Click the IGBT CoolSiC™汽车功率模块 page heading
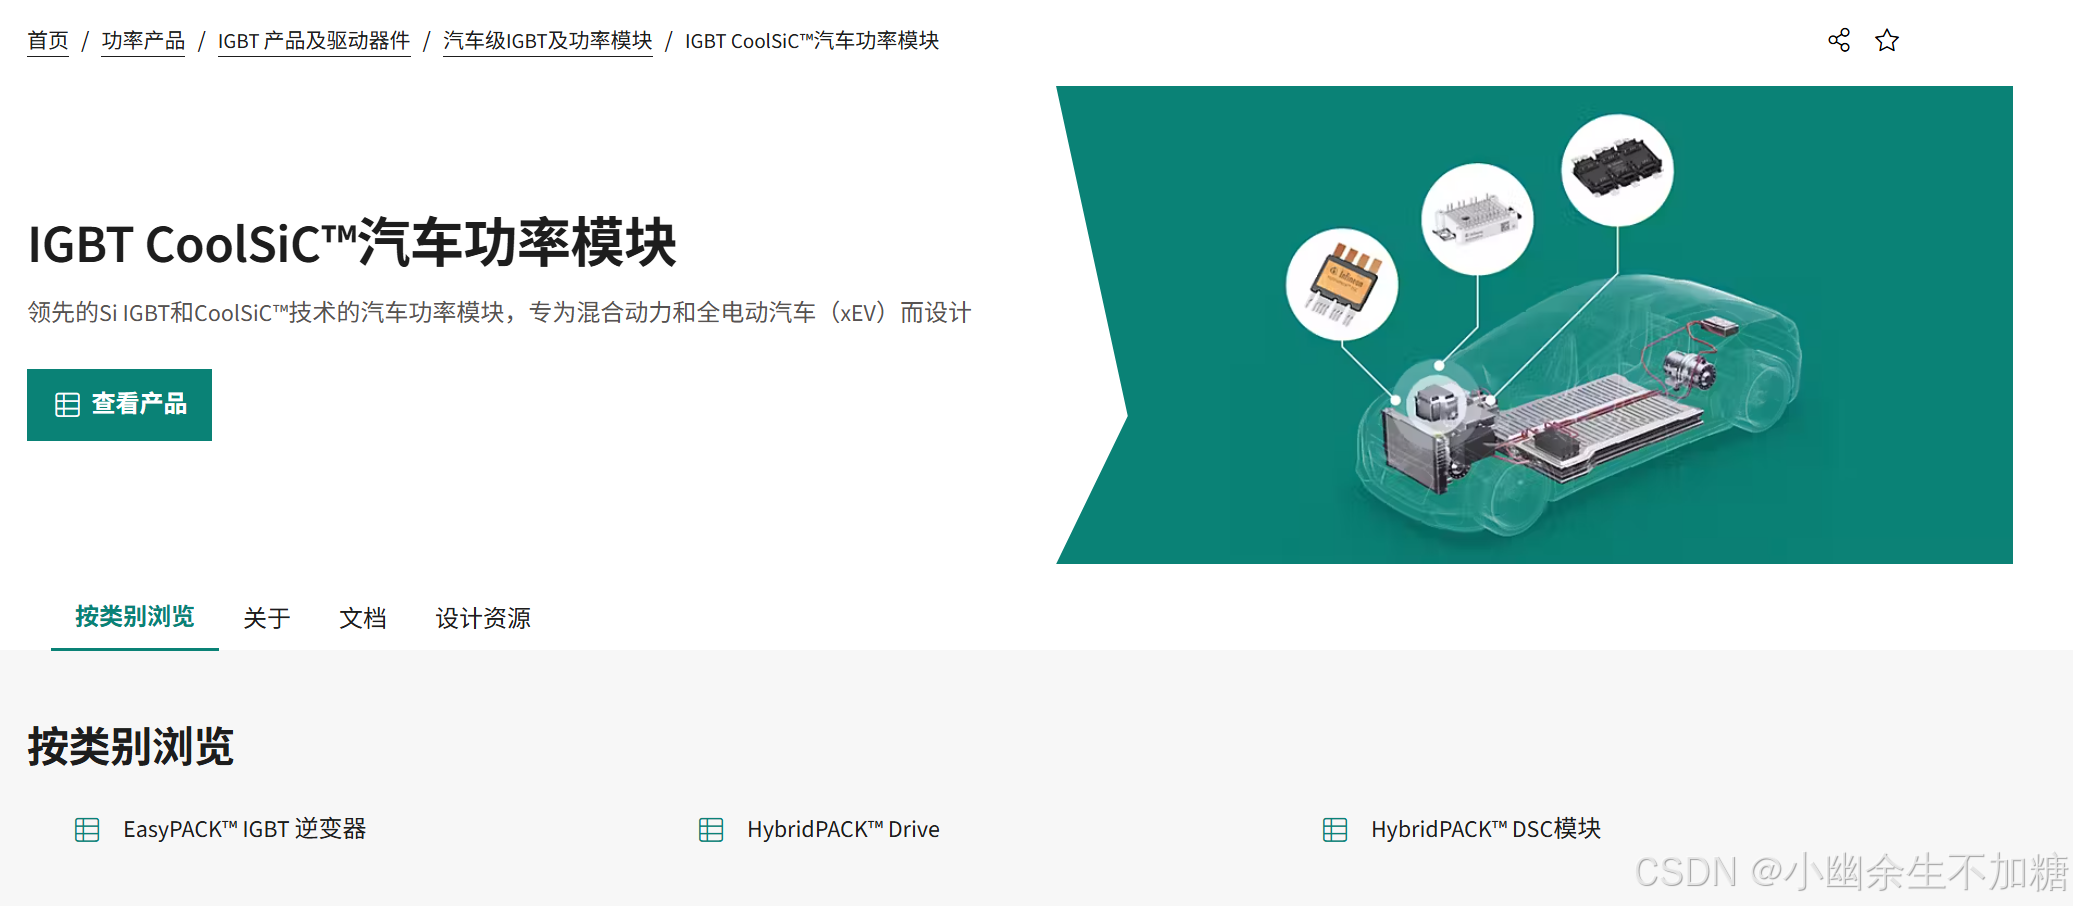 coord(352,243)
